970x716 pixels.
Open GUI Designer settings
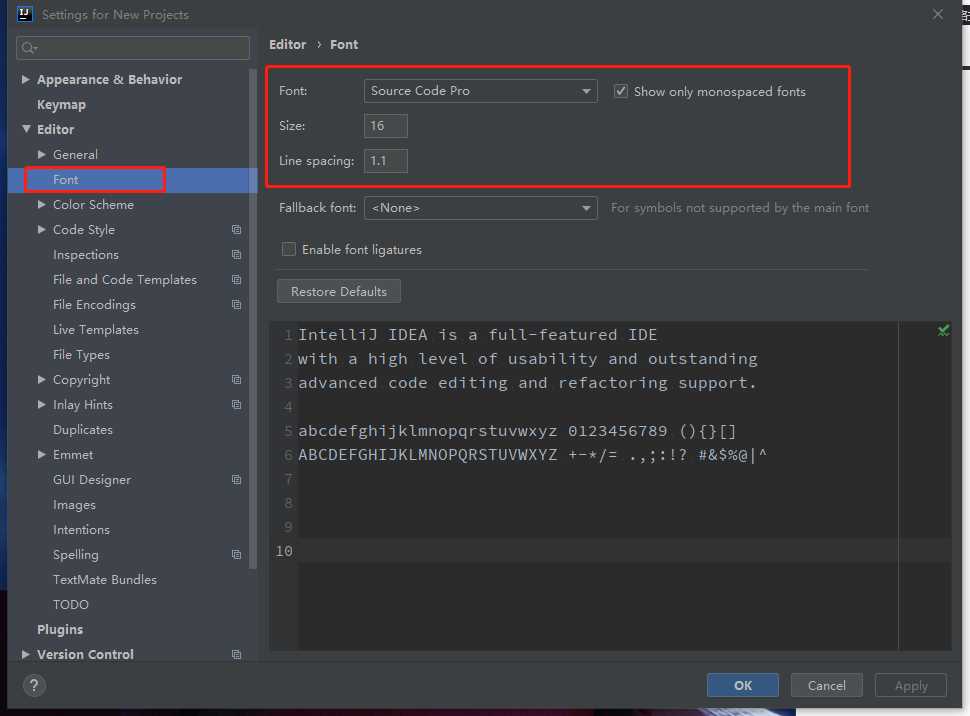click(92, 480)
